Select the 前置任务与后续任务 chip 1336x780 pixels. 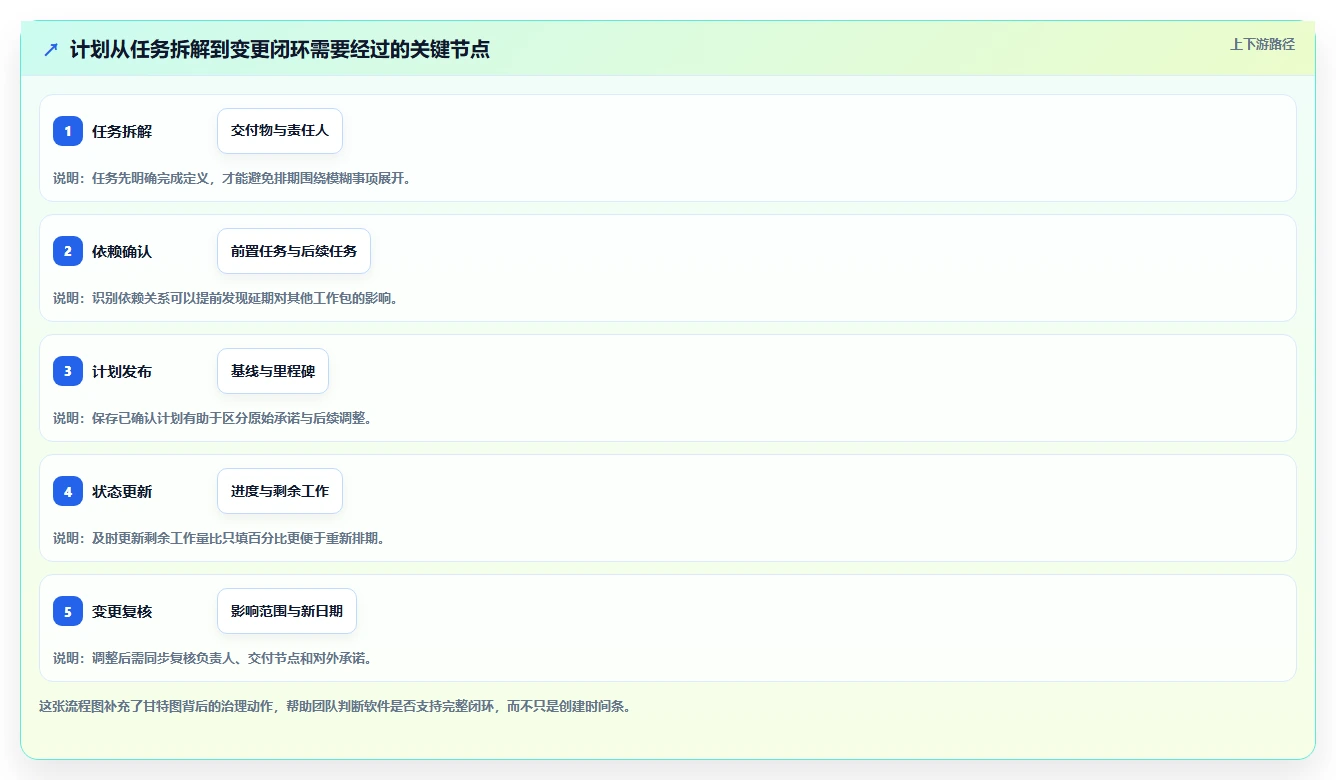pos(294,251)
